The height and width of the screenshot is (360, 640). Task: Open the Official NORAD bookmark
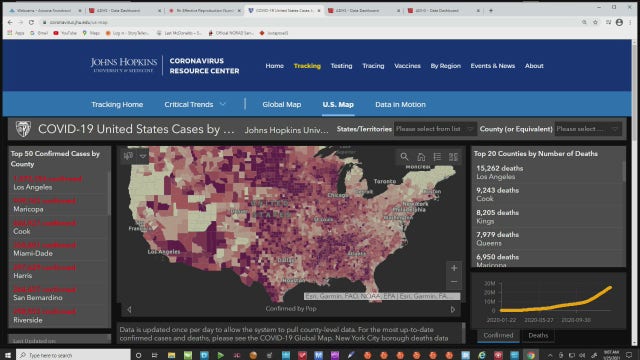(x=231, y=33)
